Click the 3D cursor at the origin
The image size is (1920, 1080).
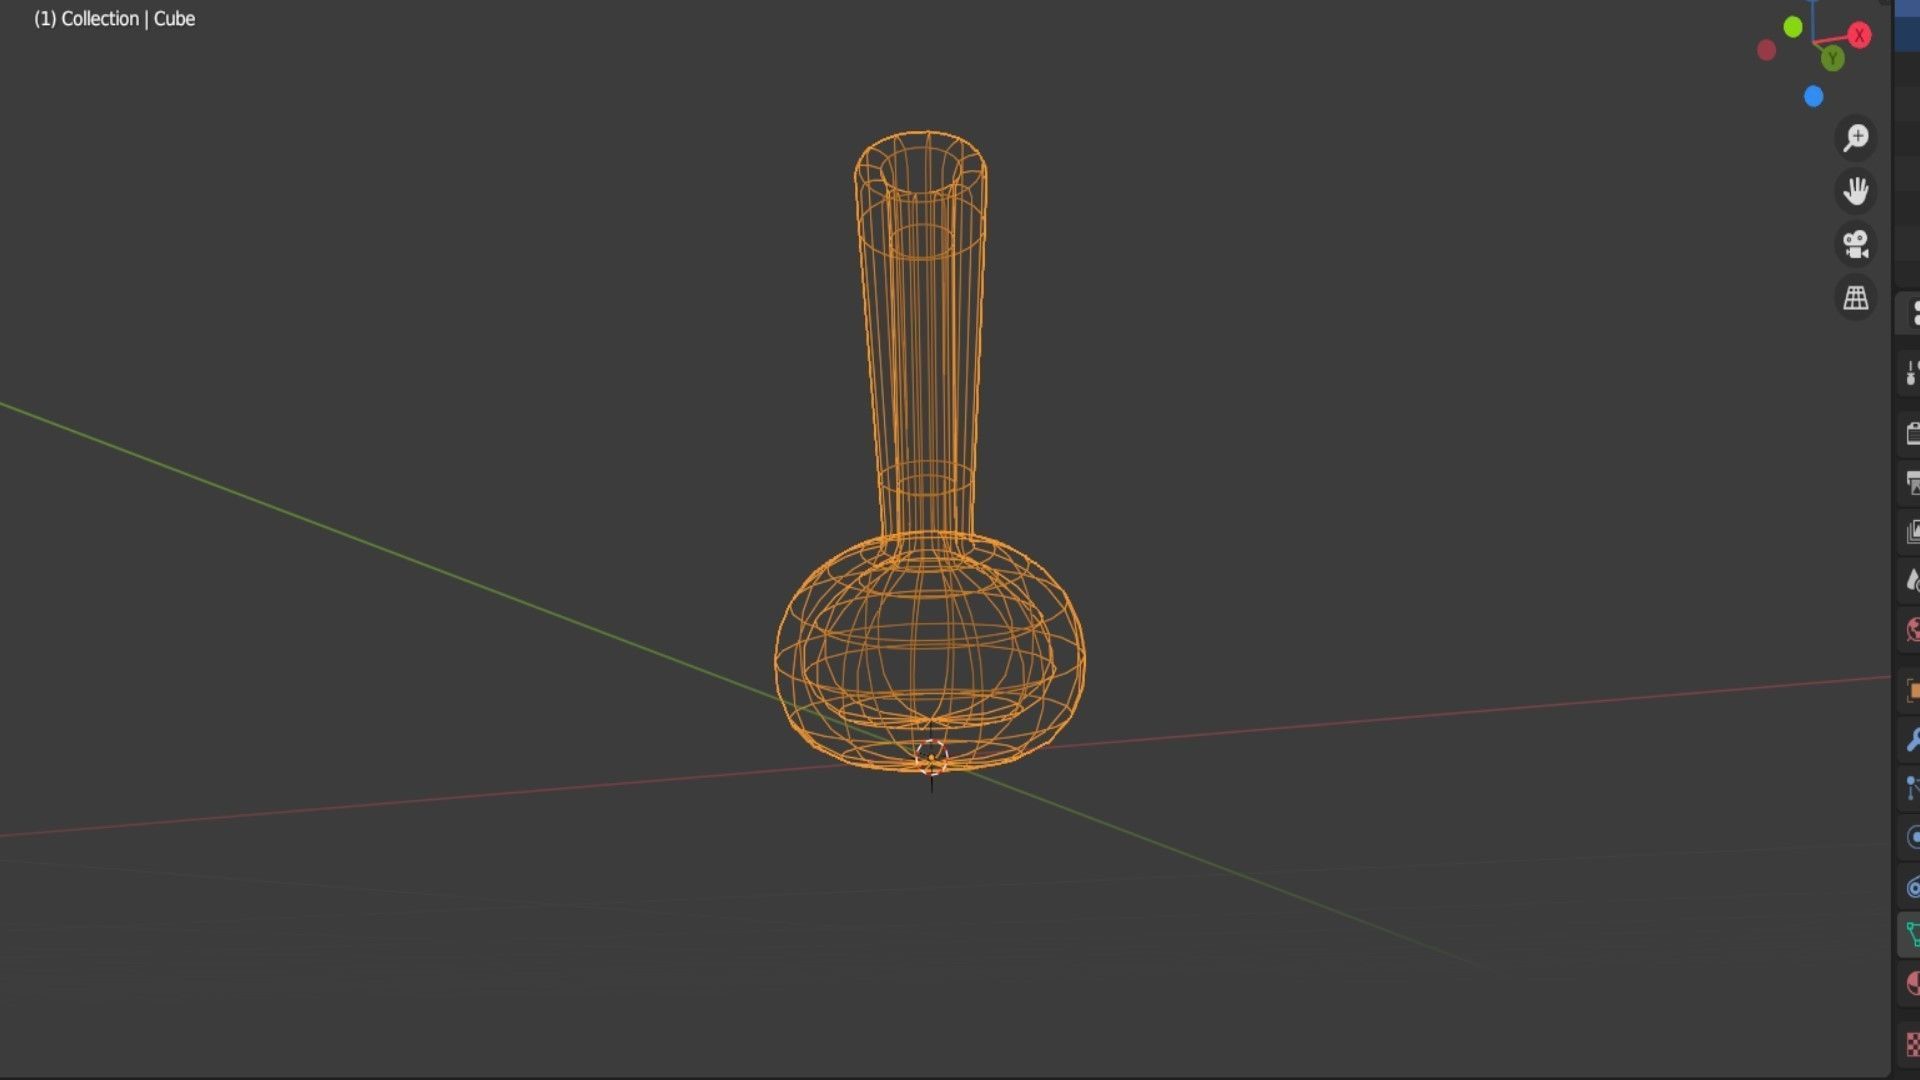[x=931, y=756]
